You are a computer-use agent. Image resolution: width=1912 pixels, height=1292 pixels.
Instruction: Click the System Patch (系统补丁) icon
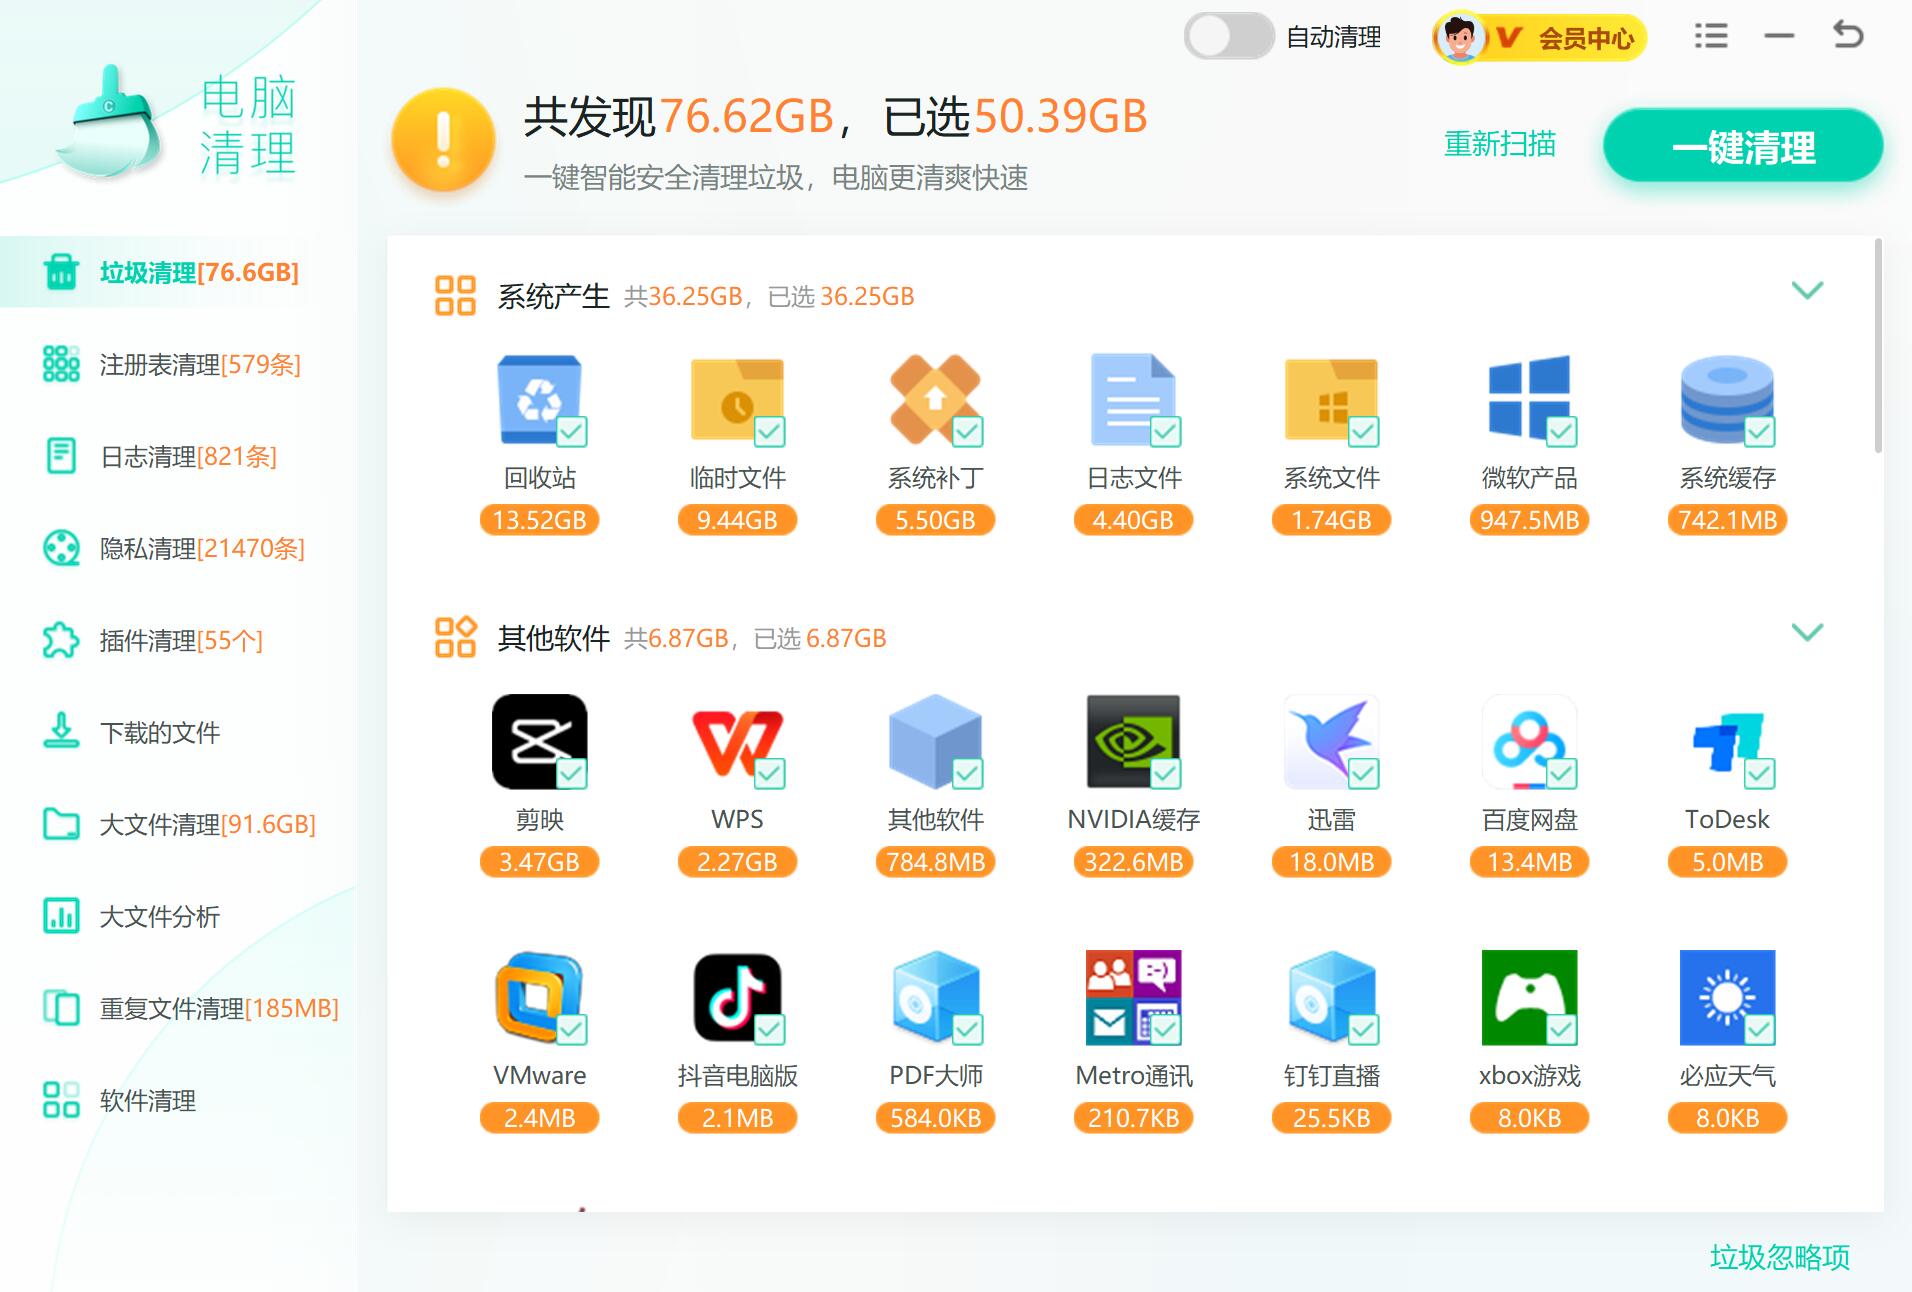click(x=935, y=399)
